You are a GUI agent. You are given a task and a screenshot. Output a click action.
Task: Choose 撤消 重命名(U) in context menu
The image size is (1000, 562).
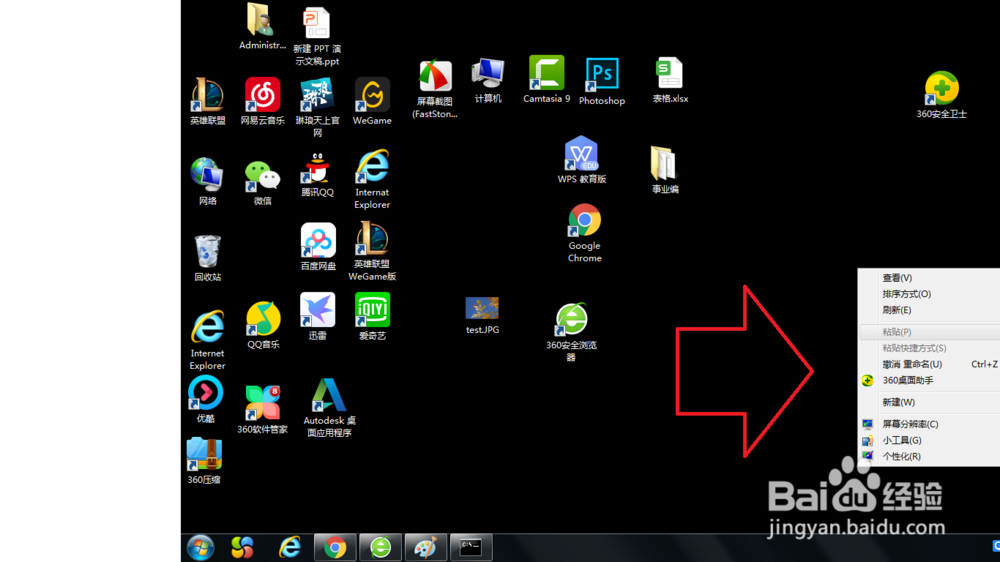[x=929, y=364]
